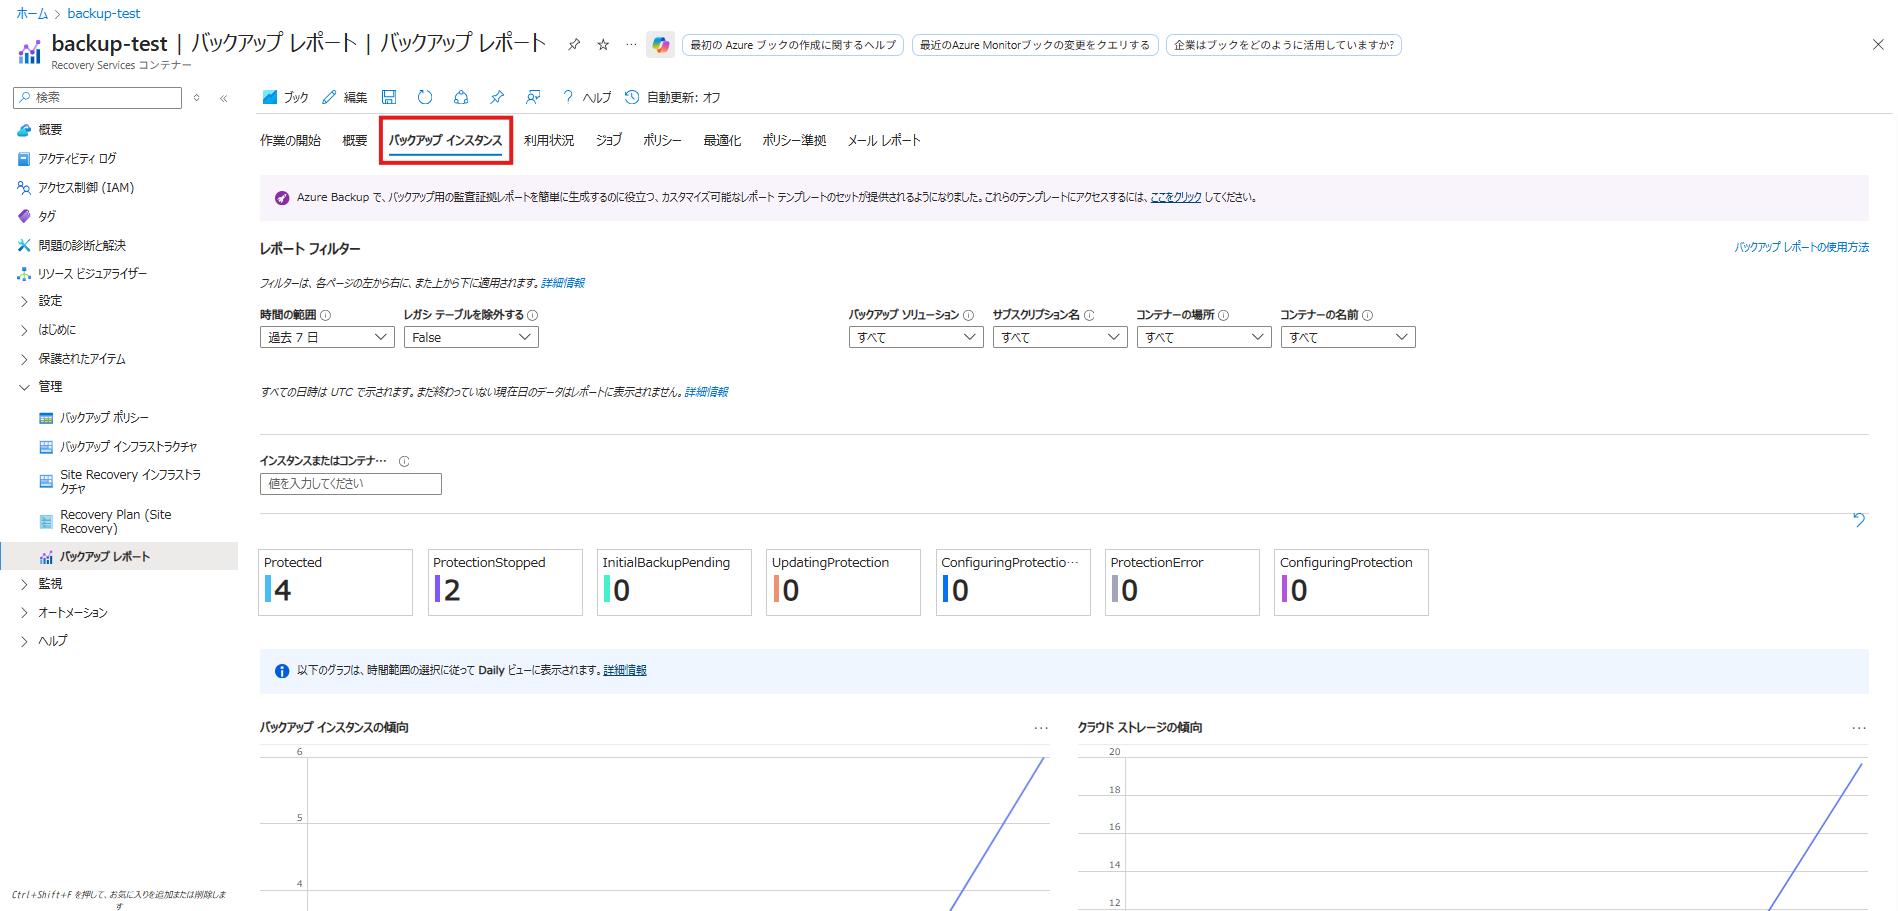This screenshot has height=911, width=1898.
Task: Open the バックアップ レポートの使用方法 link
Action: (x=1801, y=247)
